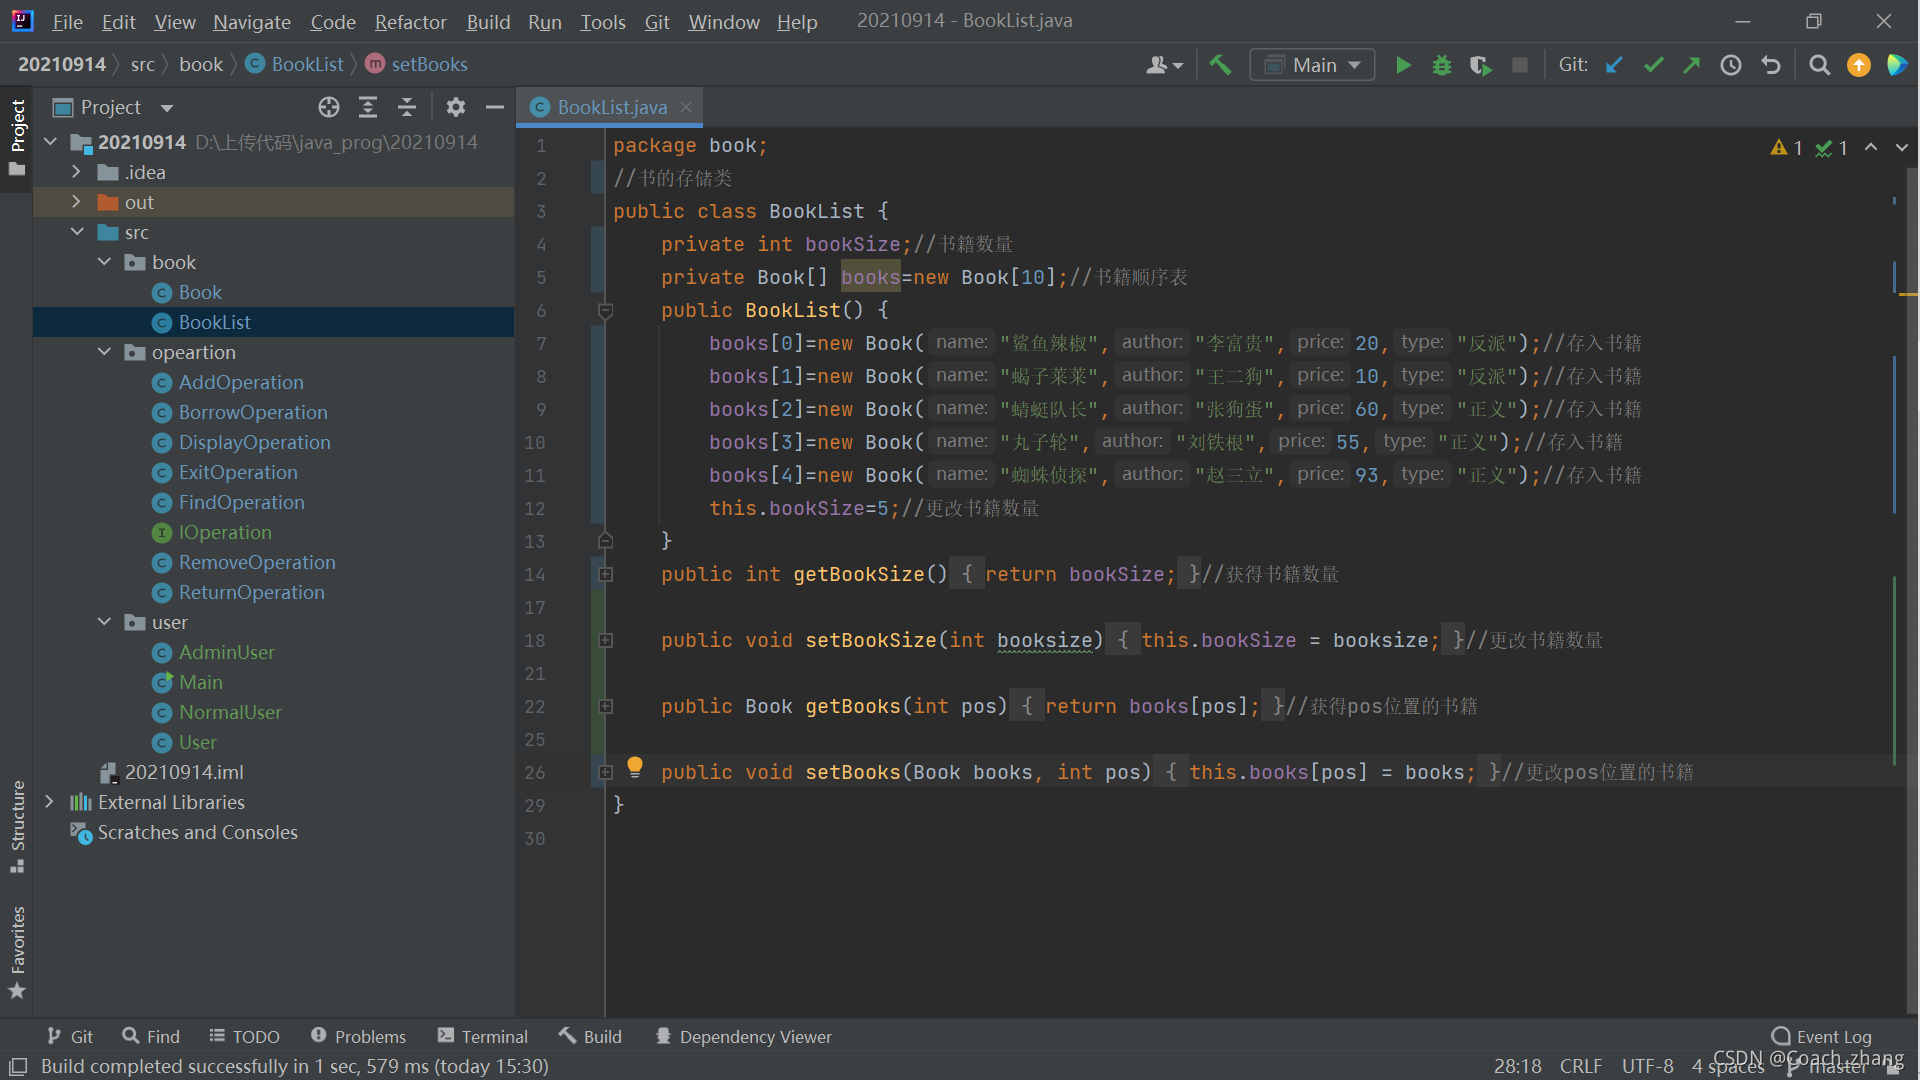Commit changes with Git checkmark icon
This screenshot has width=1920, height=1080.
pyautogui.click(x=1653, y=65)
